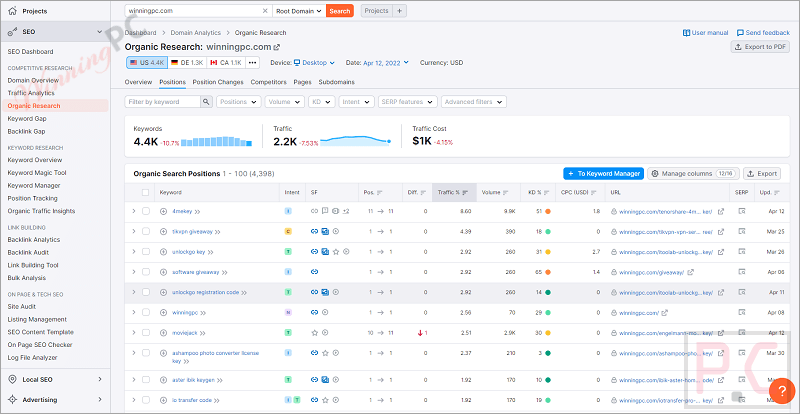This screenshot has width=800, height=414.
Task: Open the Device Desktop dropdown
Action: pos(314,63)
